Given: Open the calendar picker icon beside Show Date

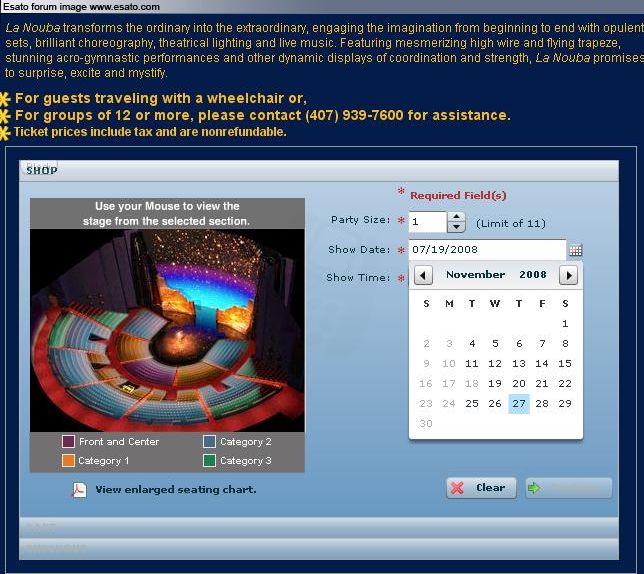Looking at the screenshot, I should pyautogui.click(x=575, y=250).
